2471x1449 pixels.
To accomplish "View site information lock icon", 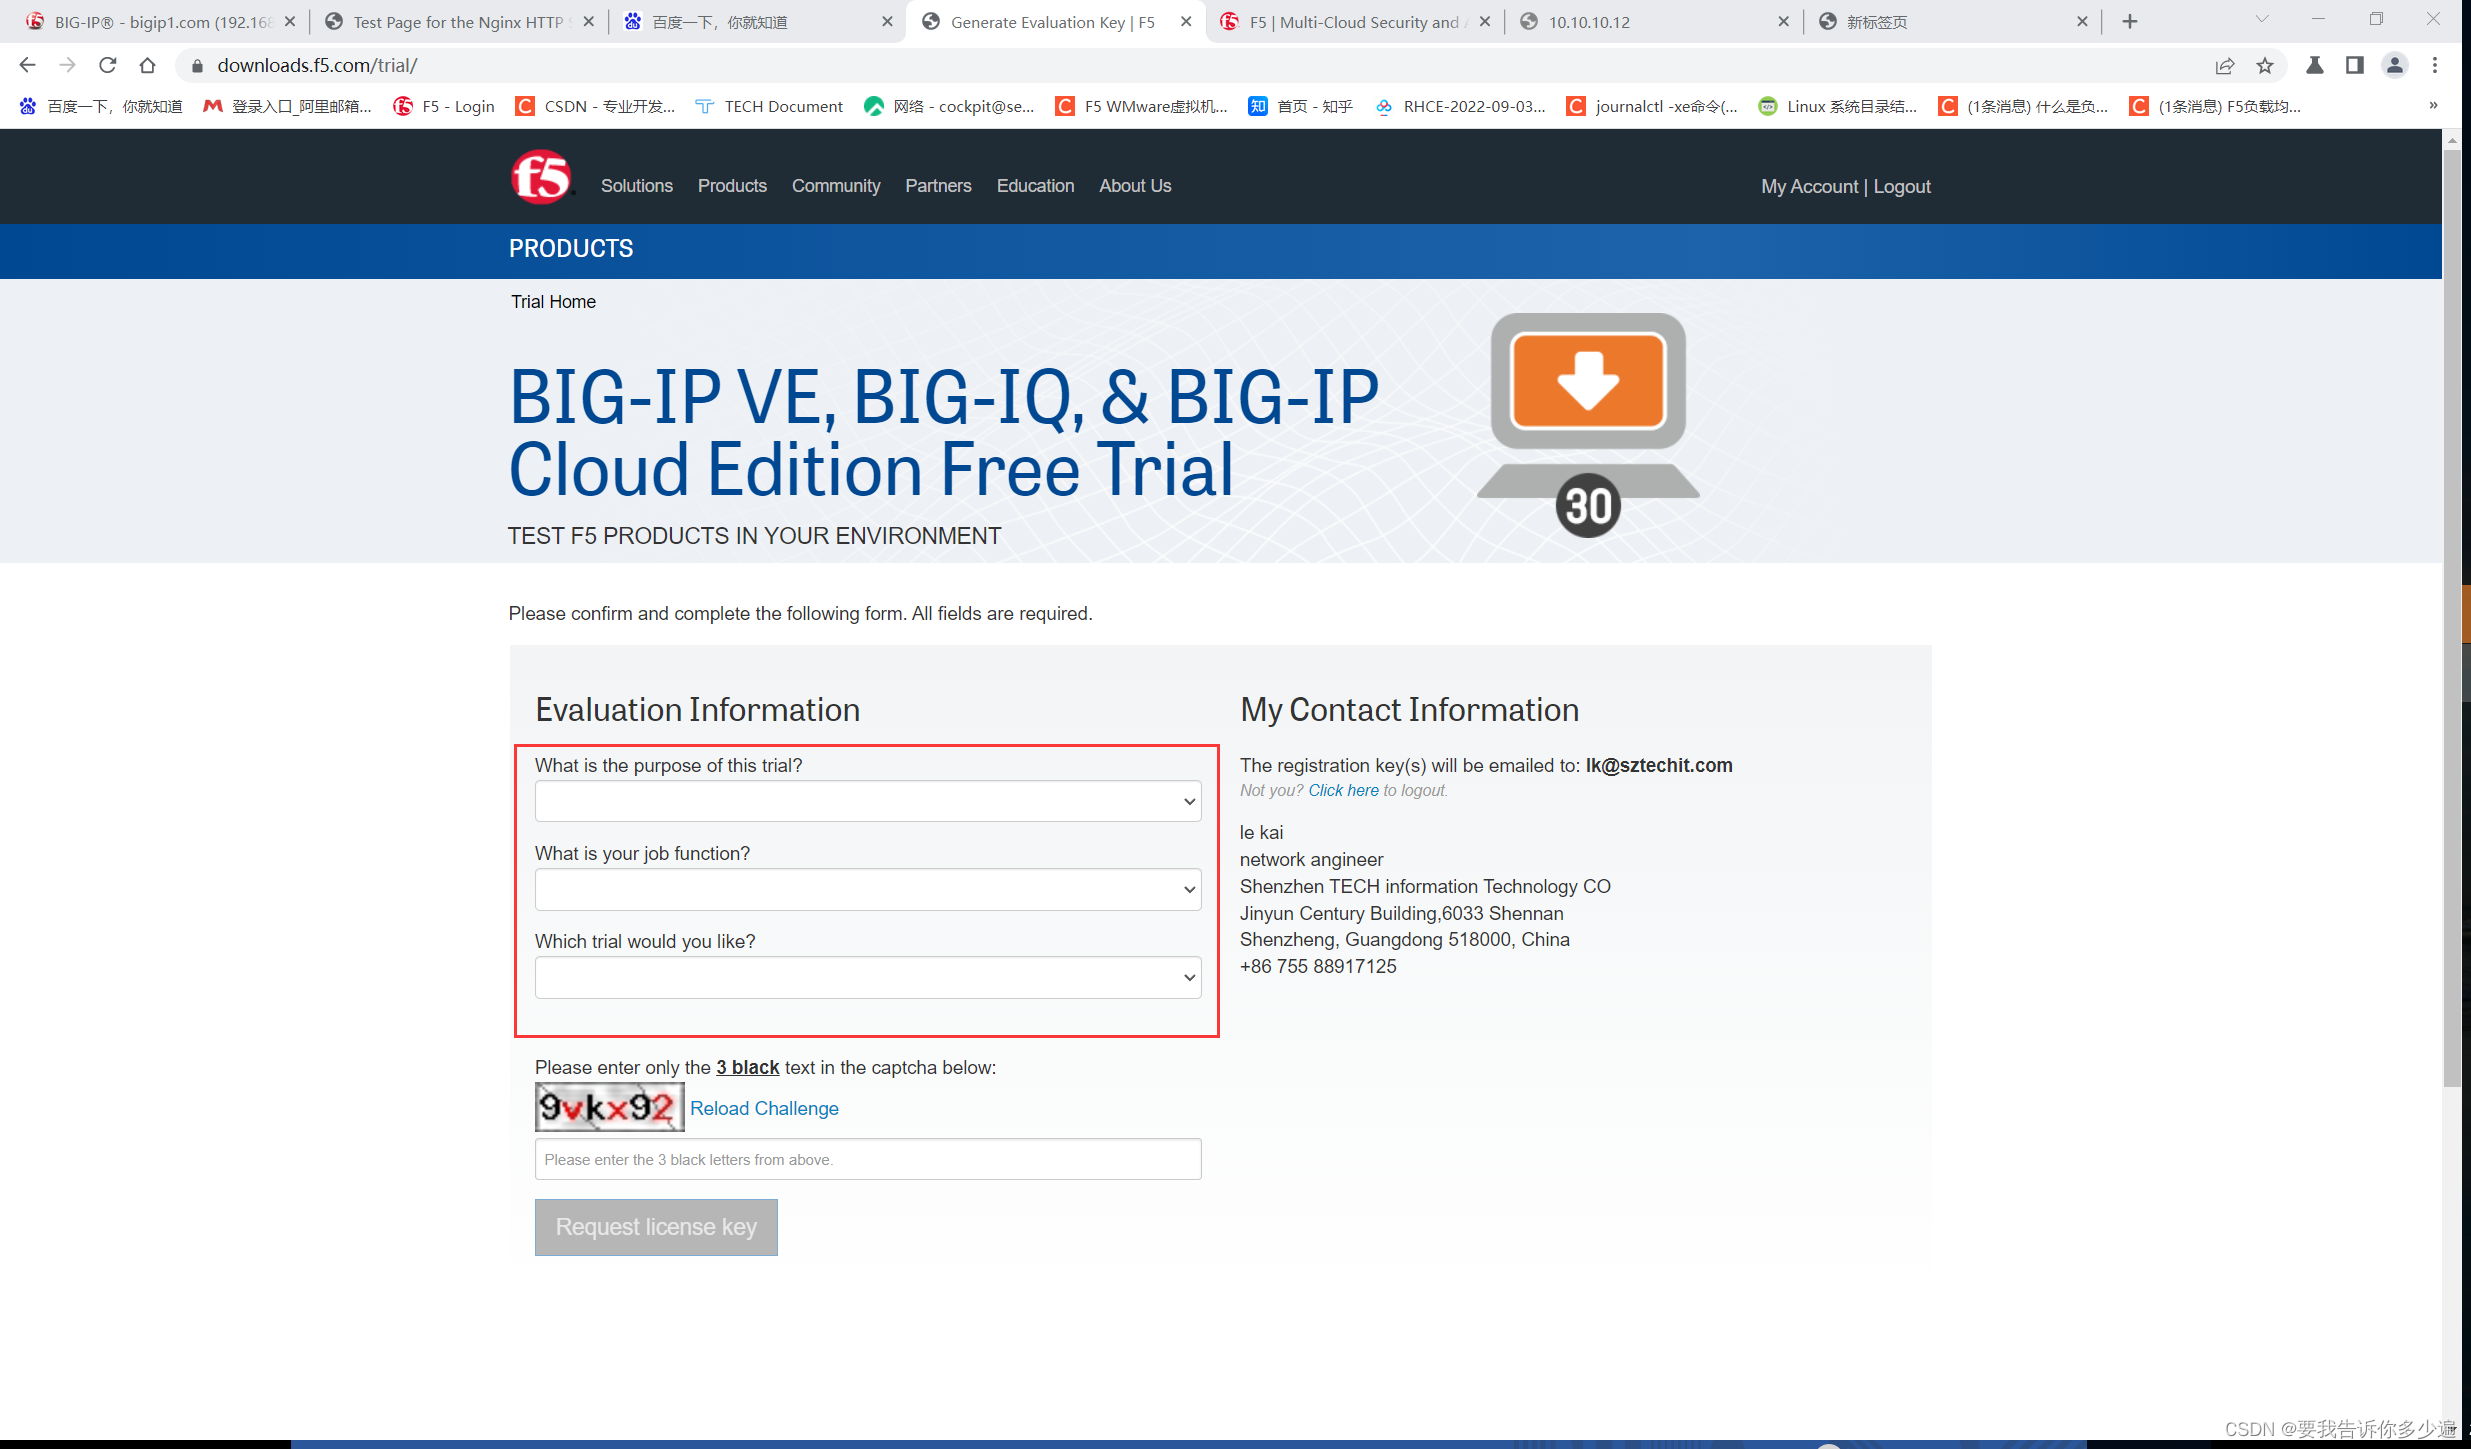I will pos(197,65).
